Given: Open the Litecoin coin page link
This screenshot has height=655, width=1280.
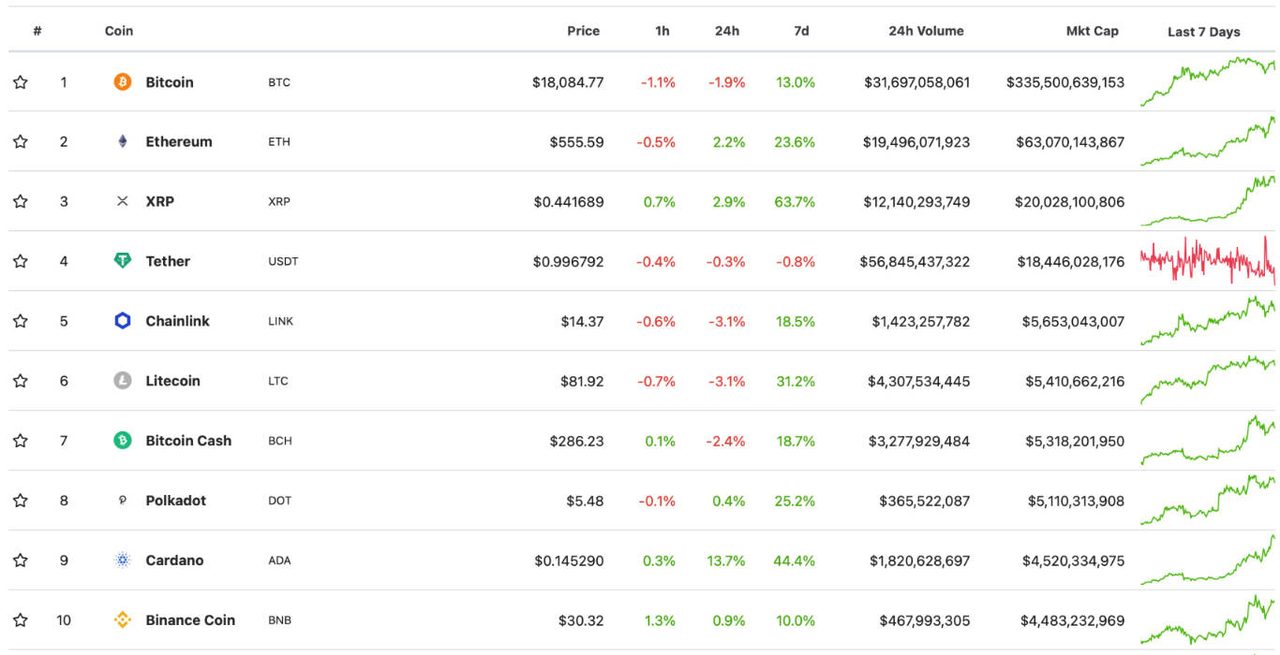Looking at the screenshot, I should (x=173, y=381).
